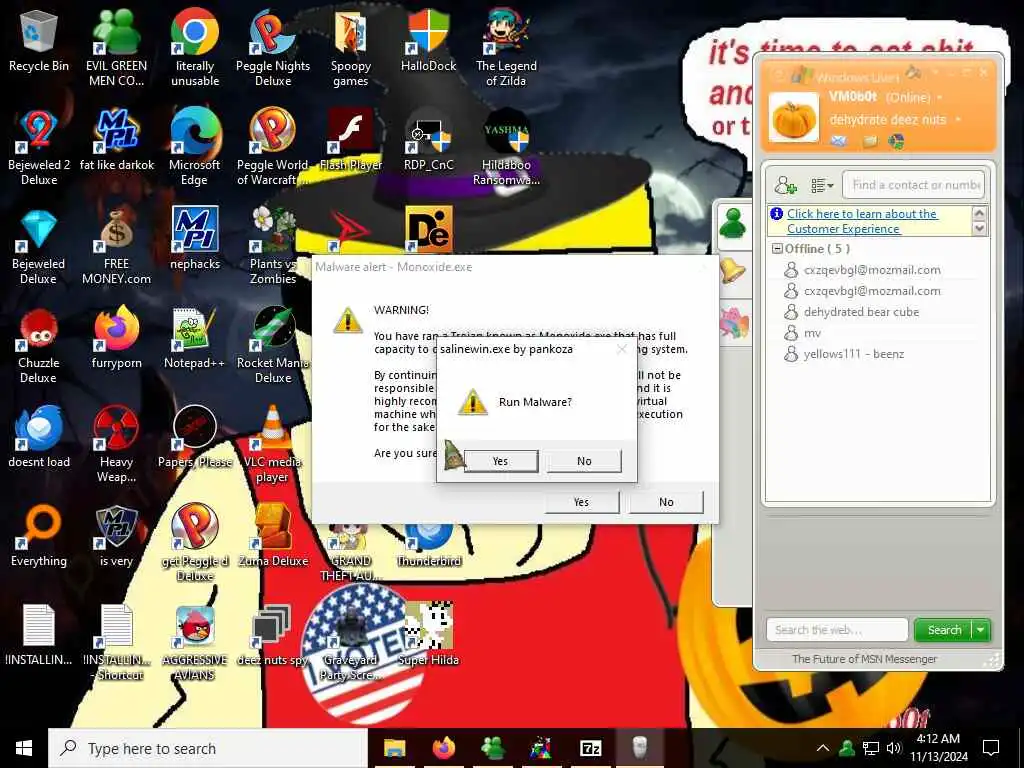Open the FREE MONEY.com money bag icon
This screenshot has width=1024, height=768.
116,248
